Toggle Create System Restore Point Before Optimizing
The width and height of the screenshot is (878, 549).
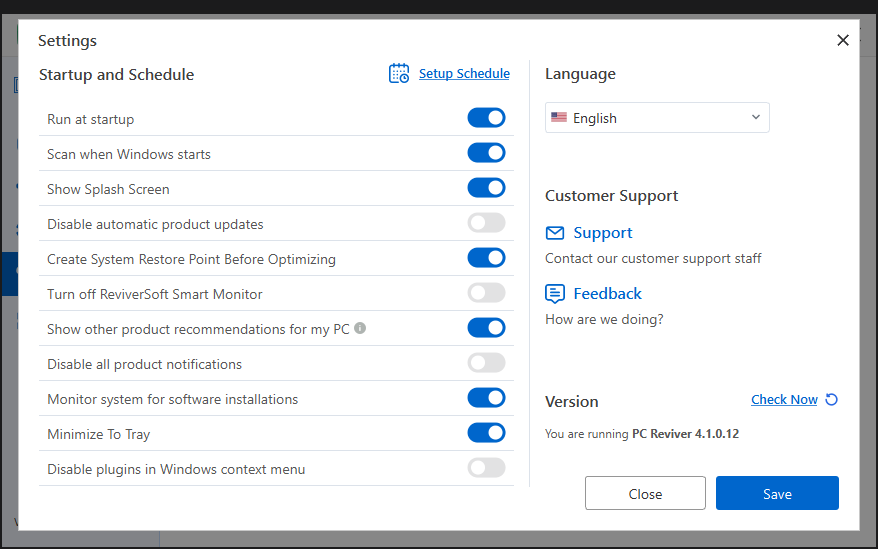(486, 258)
